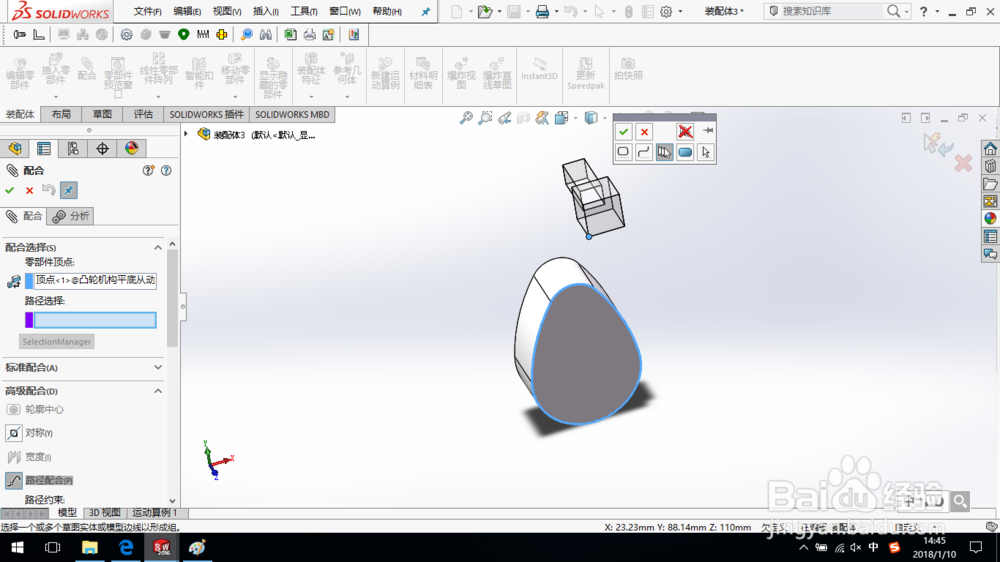This screenshot has height=562, width=1000.
Task: Select 轮廓中心 profile center mate
Action: tap(34, 410)
